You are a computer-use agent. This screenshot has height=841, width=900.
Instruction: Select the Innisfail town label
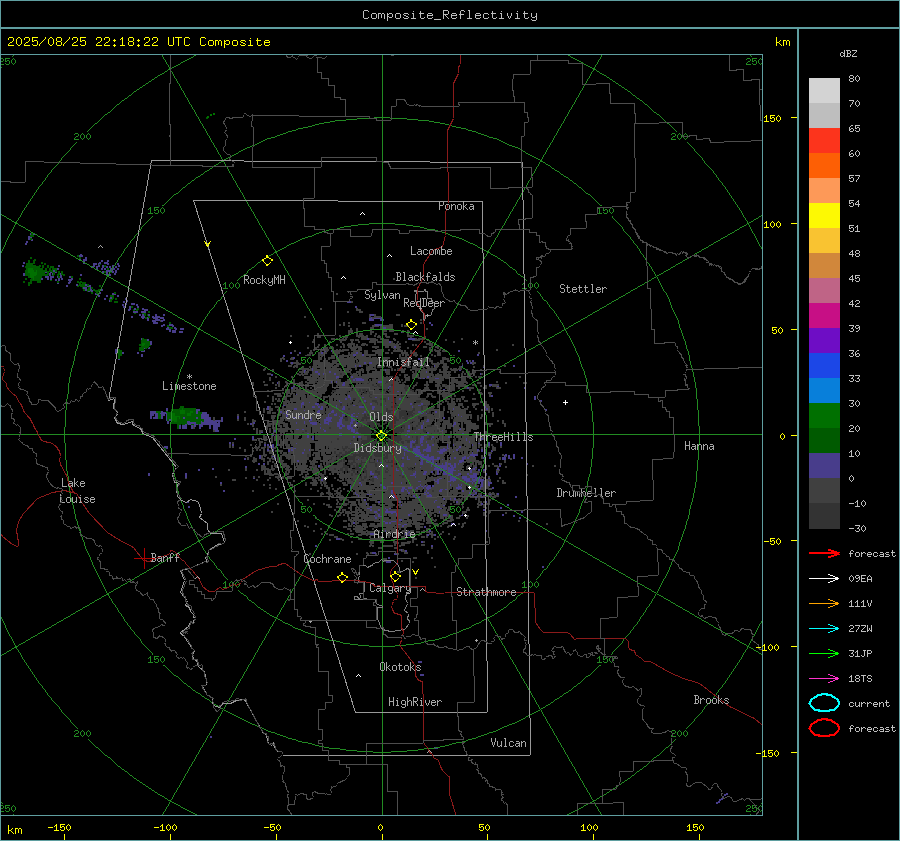tap(403, 362)
